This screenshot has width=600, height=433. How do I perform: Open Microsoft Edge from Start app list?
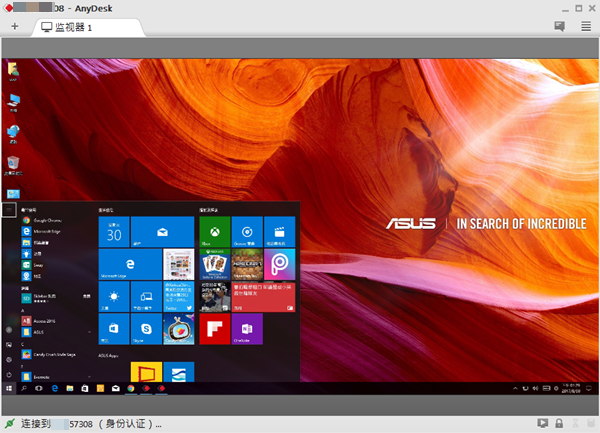point(47,231)
